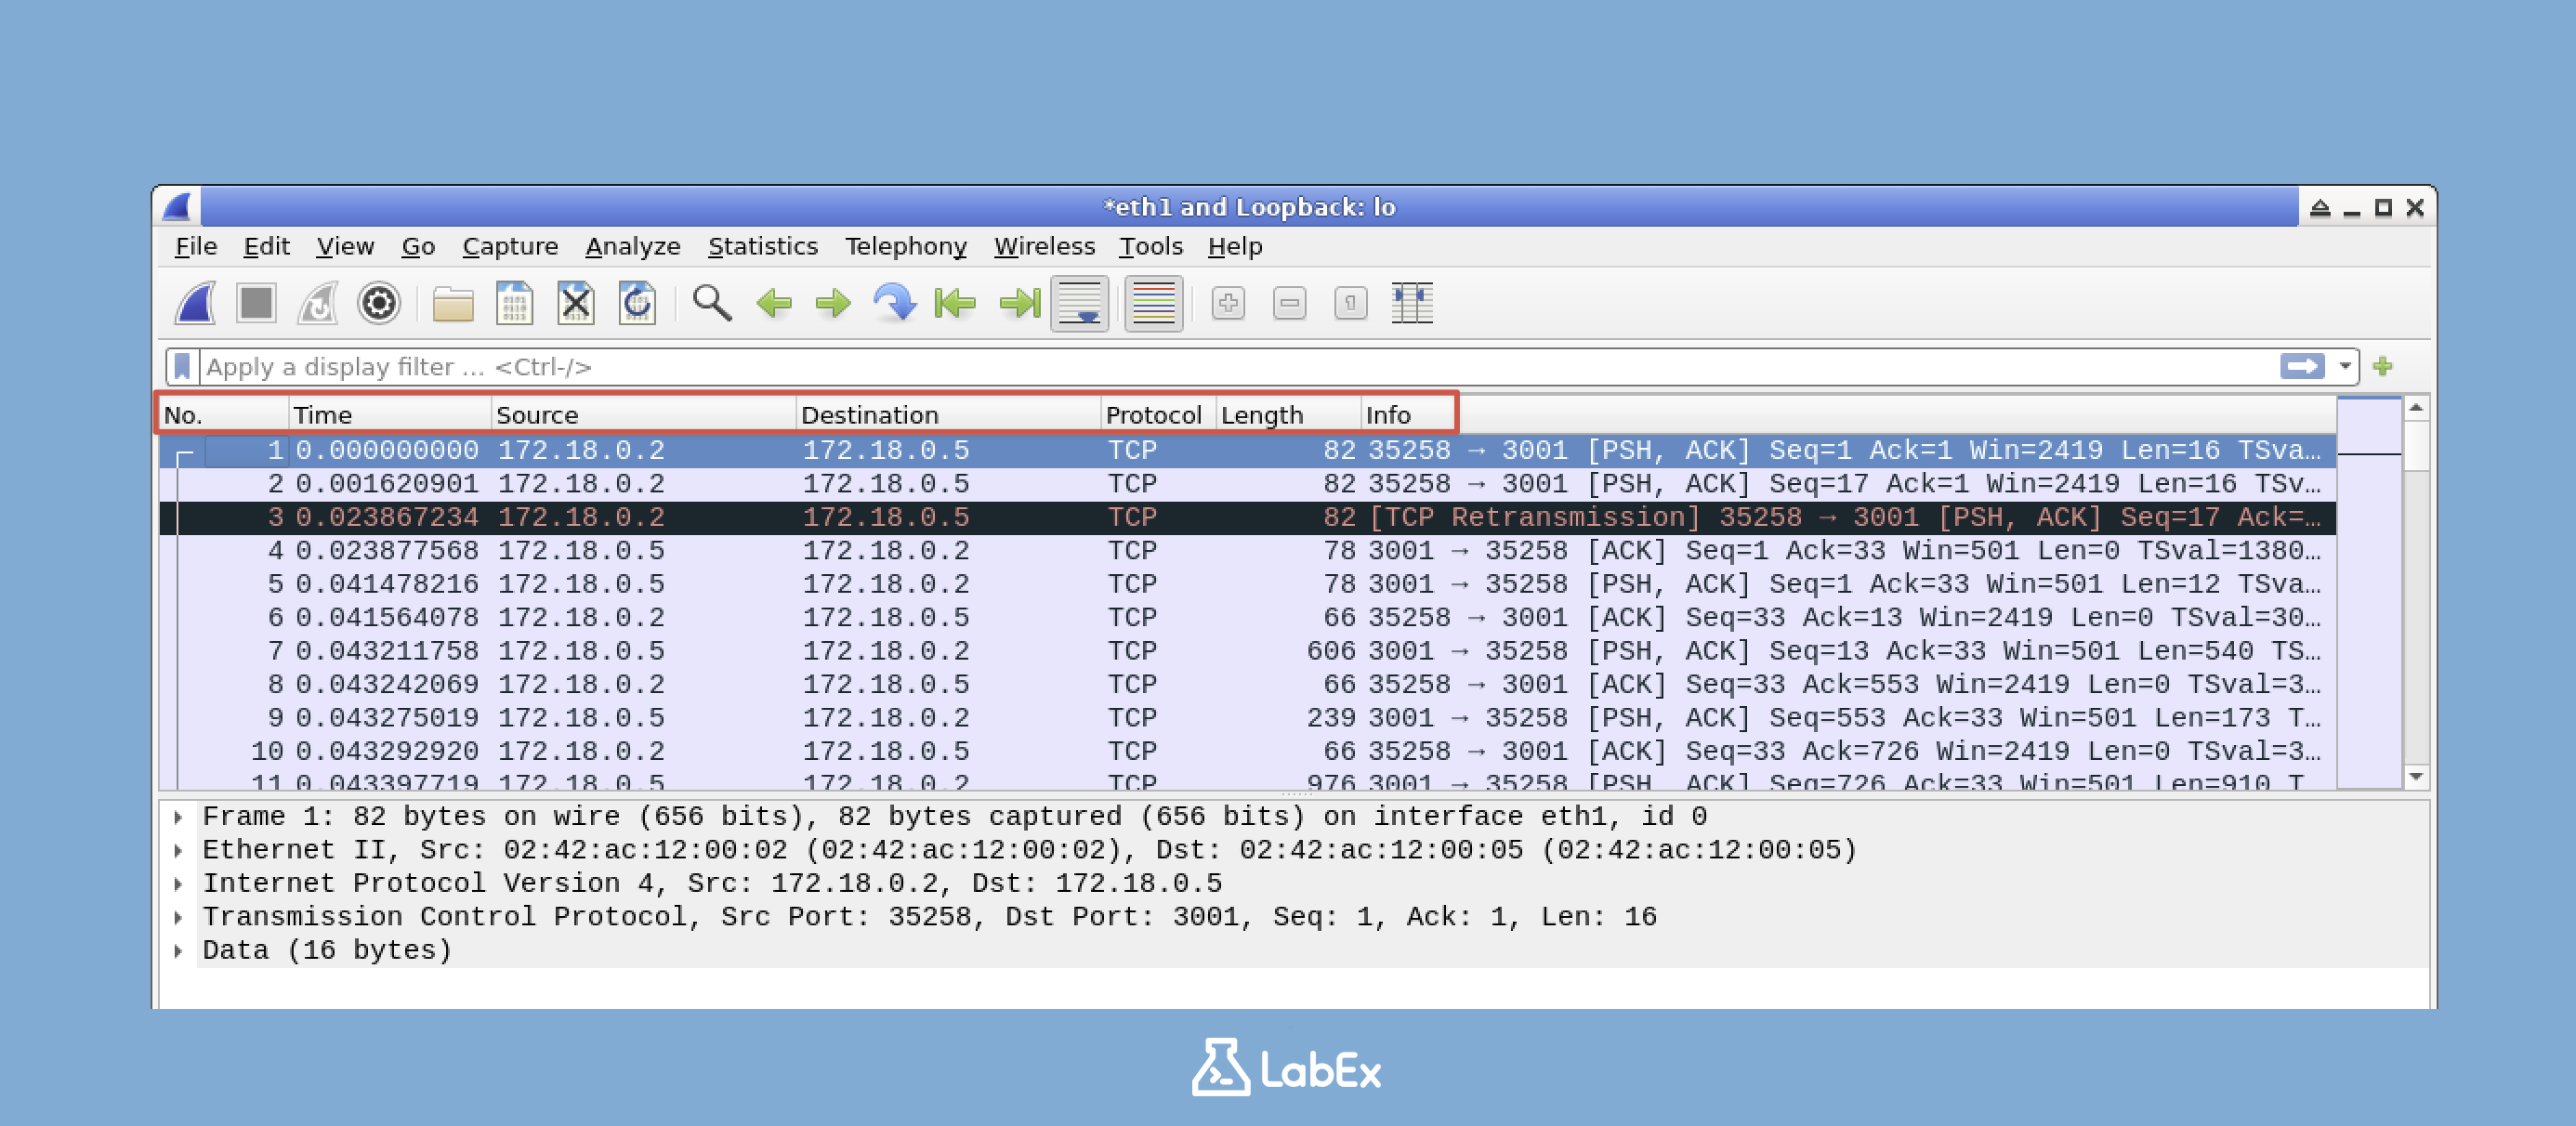Start a new packet capture with the shark fin icon
Viewport: 2576px width, 1126px height.
tap(195, 304)
